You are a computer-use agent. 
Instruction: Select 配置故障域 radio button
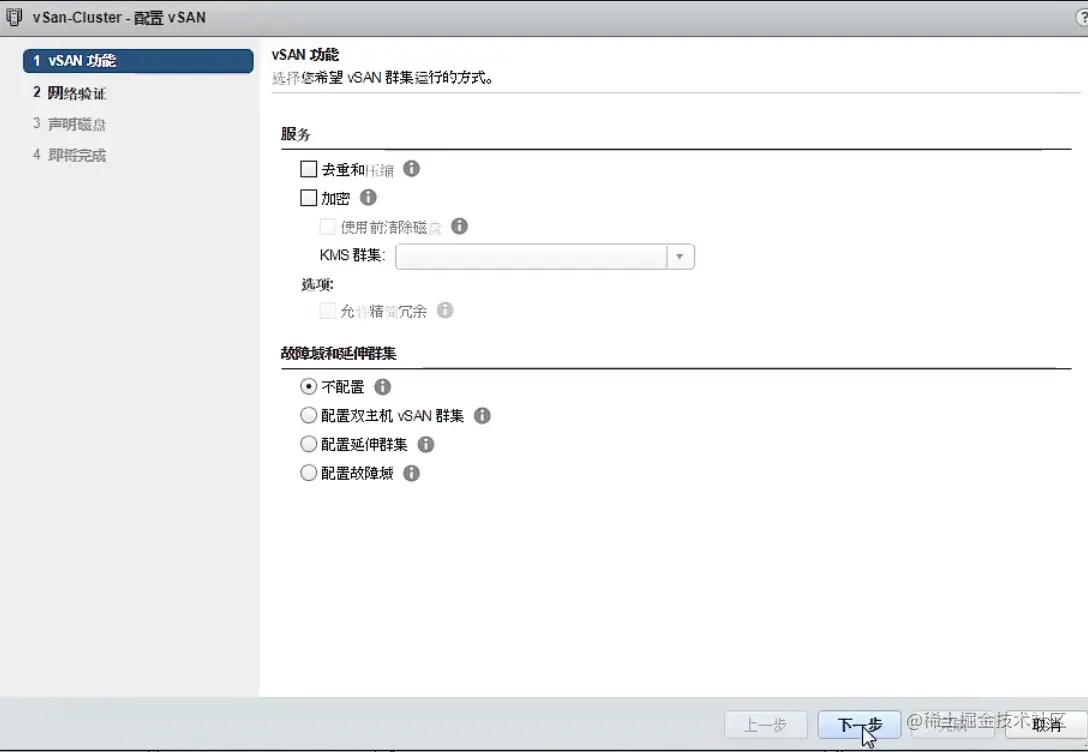point(308,473)
